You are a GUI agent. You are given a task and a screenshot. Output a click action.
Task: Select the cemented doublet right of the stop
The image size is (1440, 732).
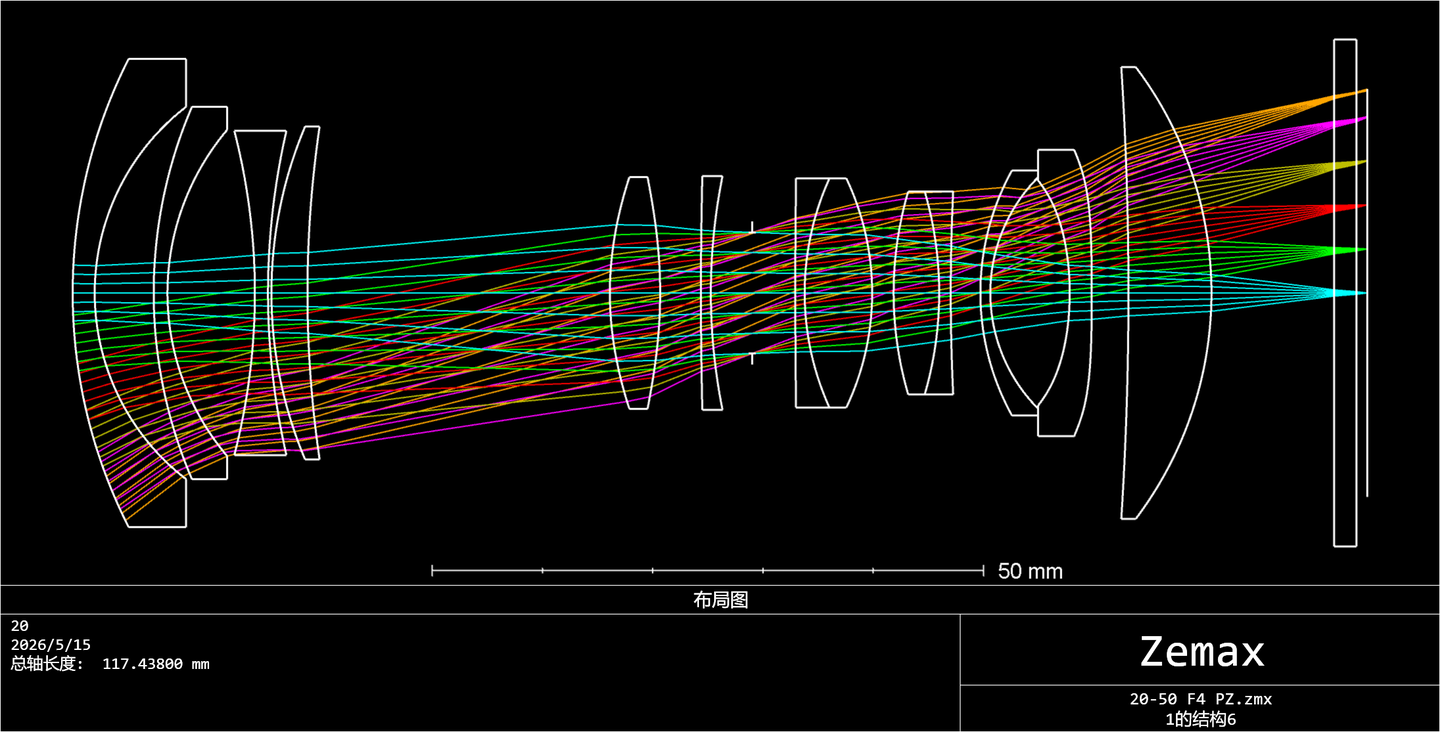[834, 293]
